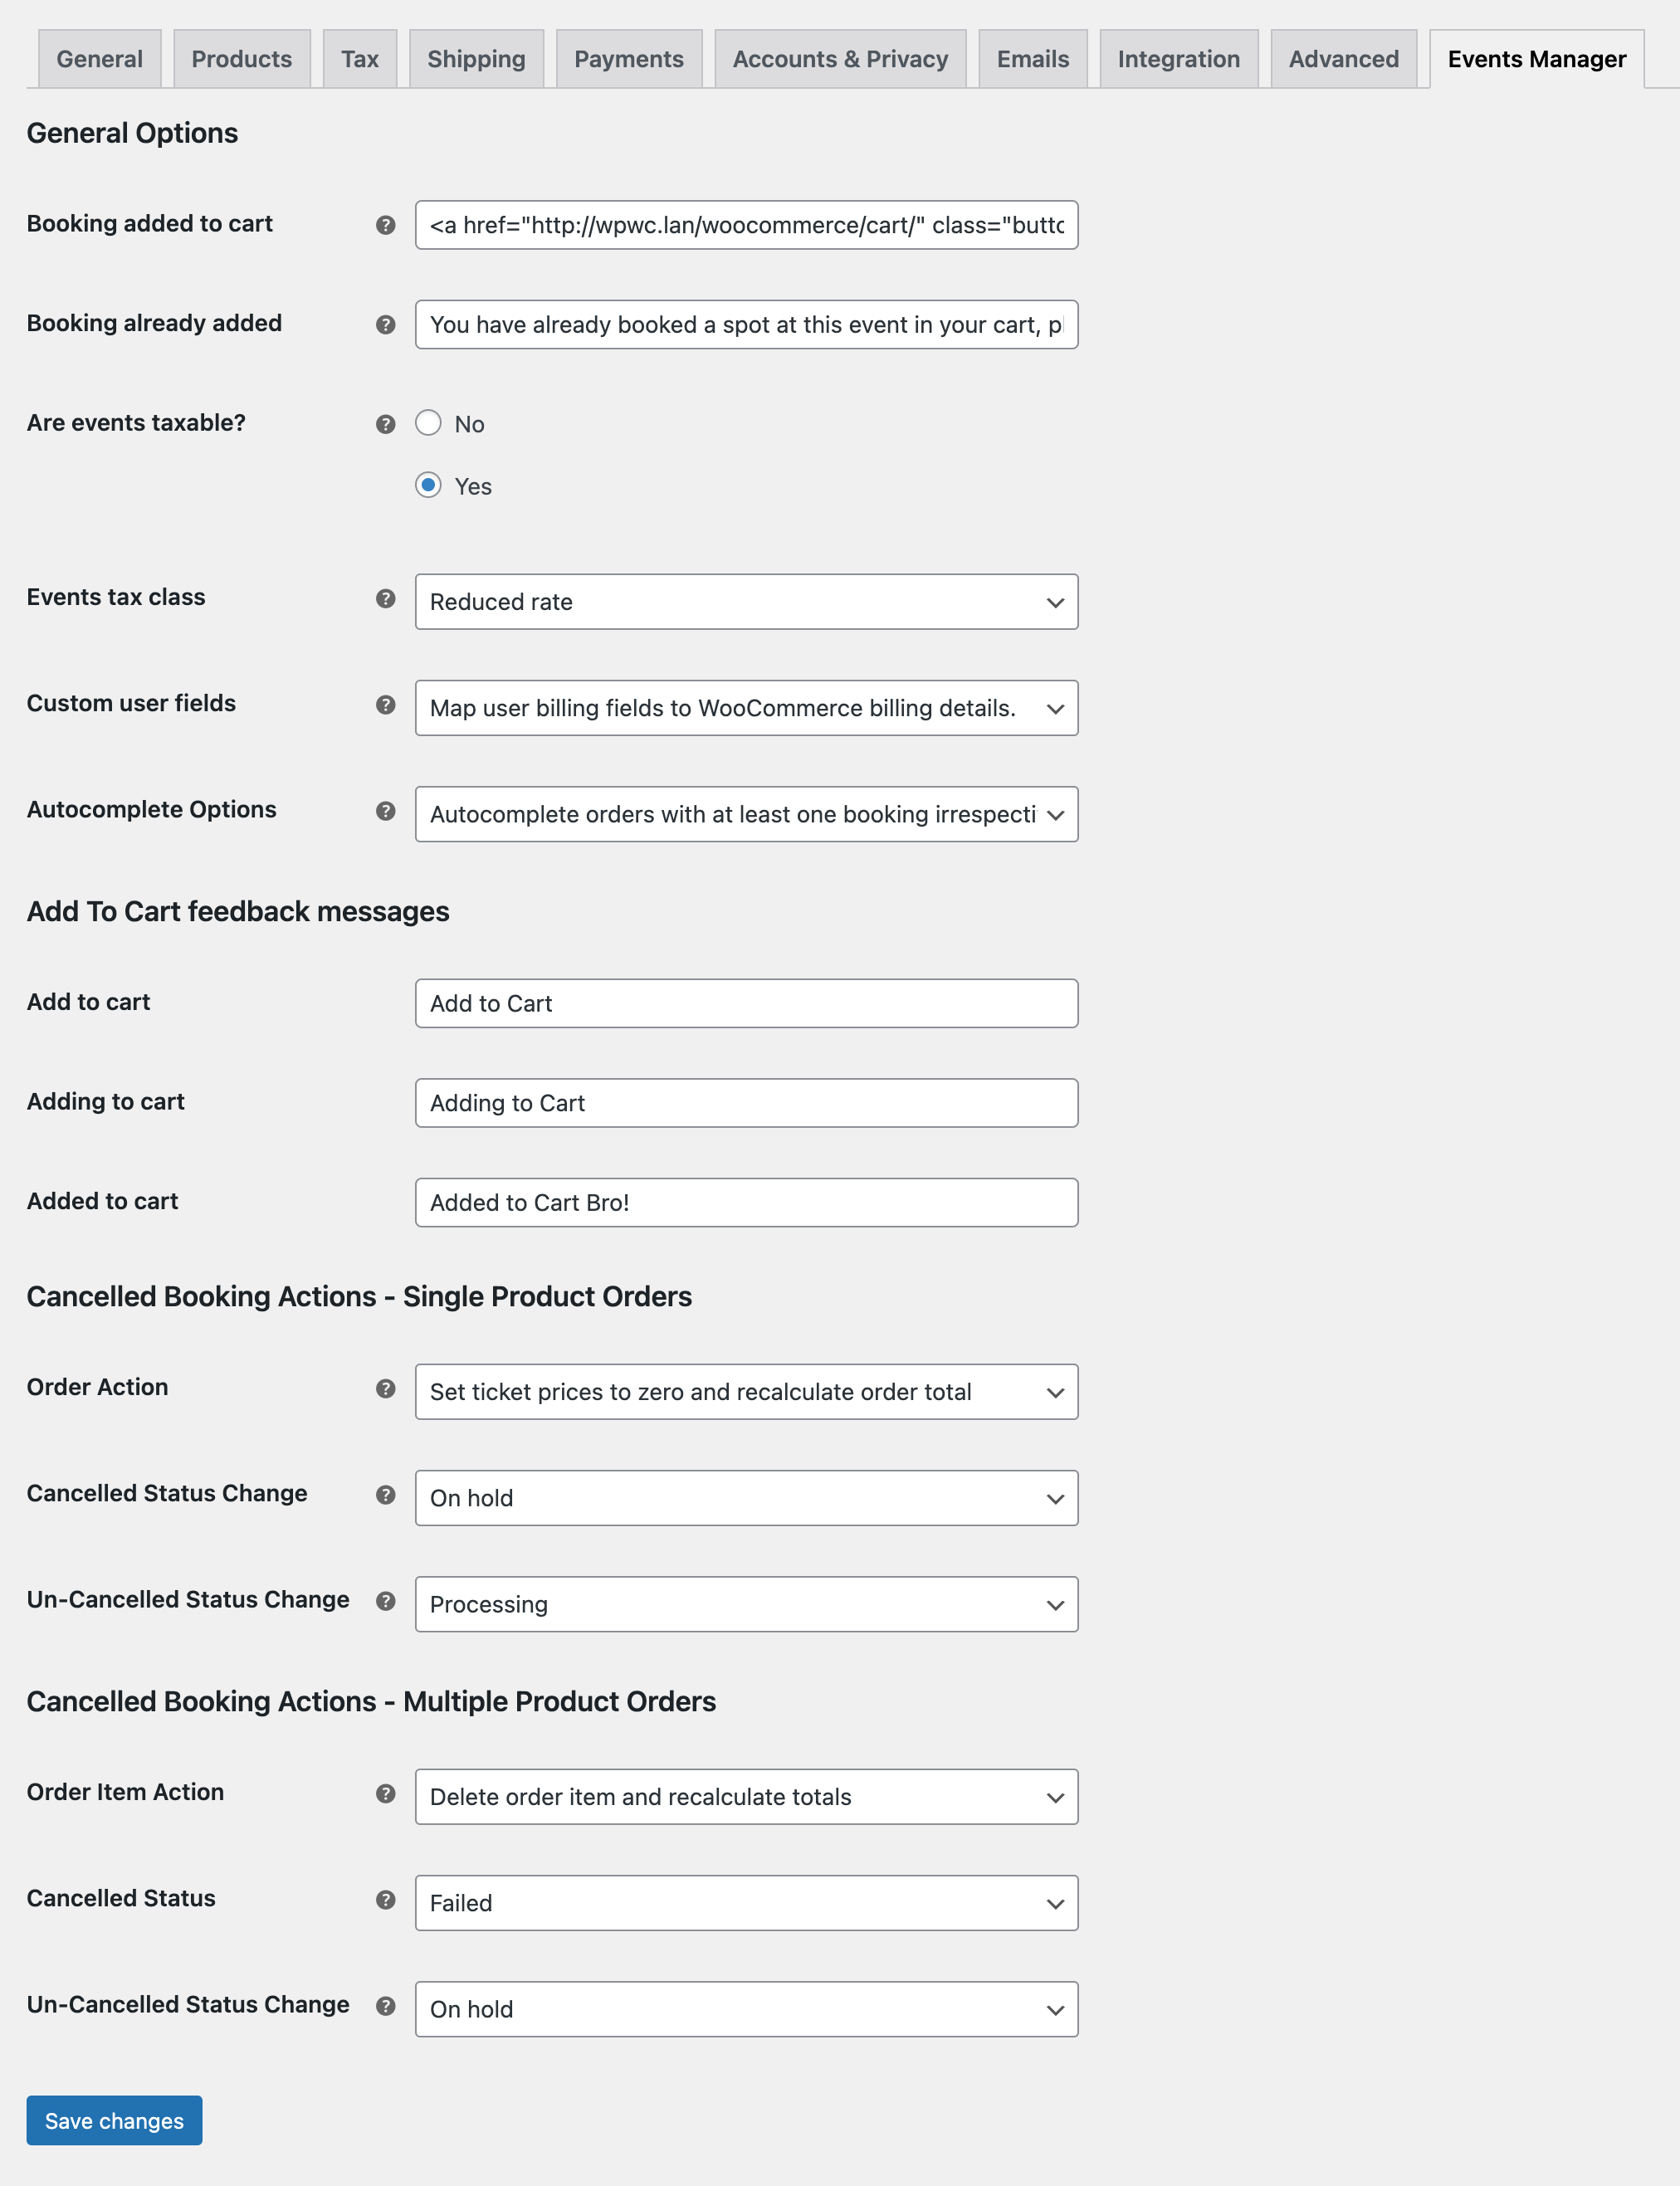The width and height of the screenshot is (1680, 2186).
Task: Open help tooltip for Booking added to cart
Action: pyautogui.click(x=386, y=225)
